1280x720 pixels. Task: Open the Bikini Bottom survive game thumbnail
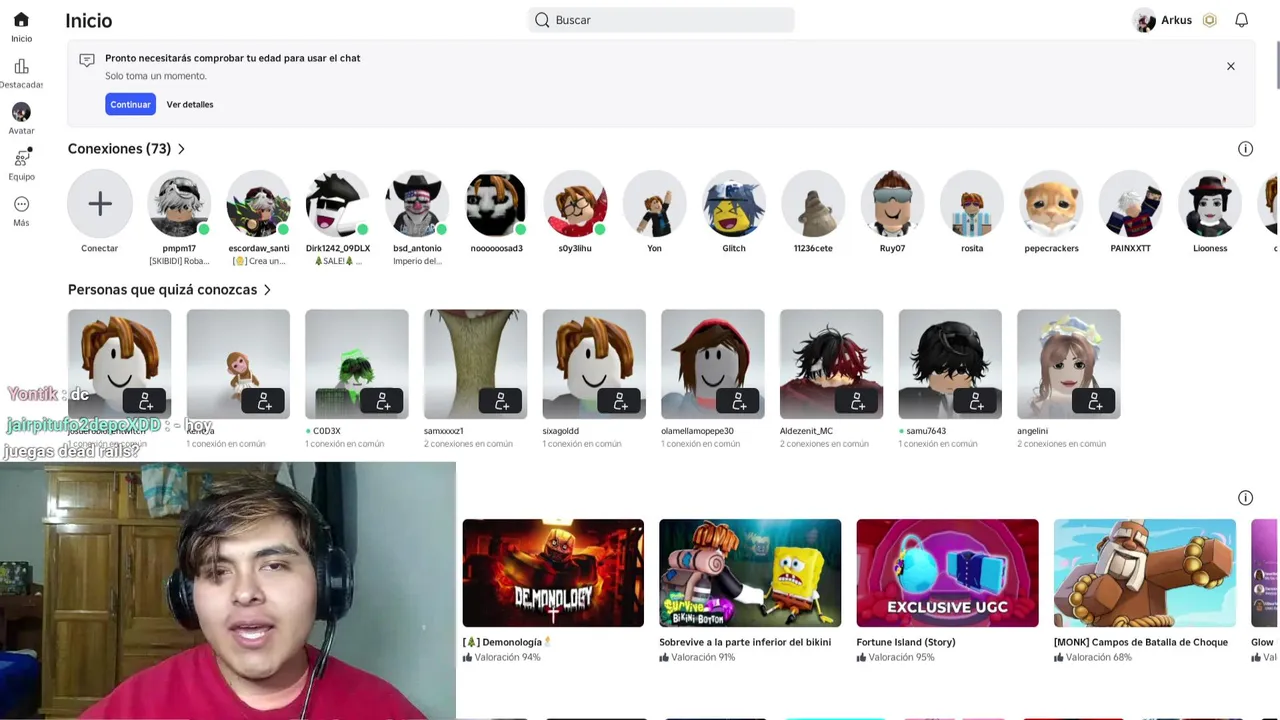click(750, 573)
